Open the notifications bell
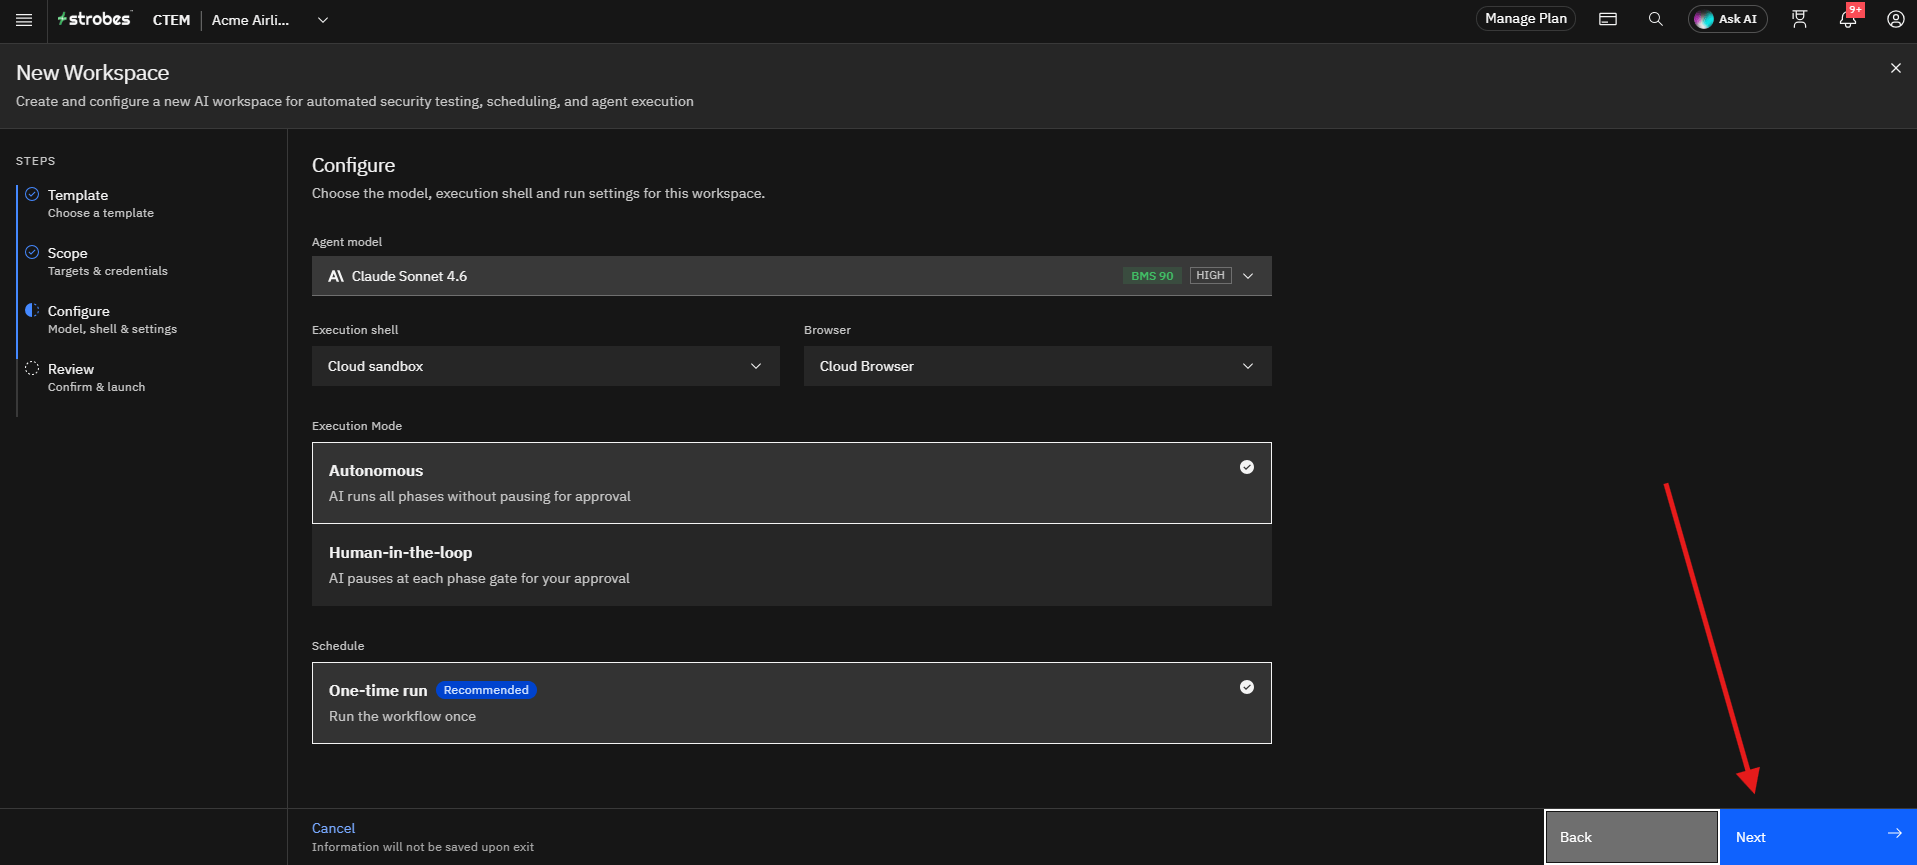 tap(1848, 19)
